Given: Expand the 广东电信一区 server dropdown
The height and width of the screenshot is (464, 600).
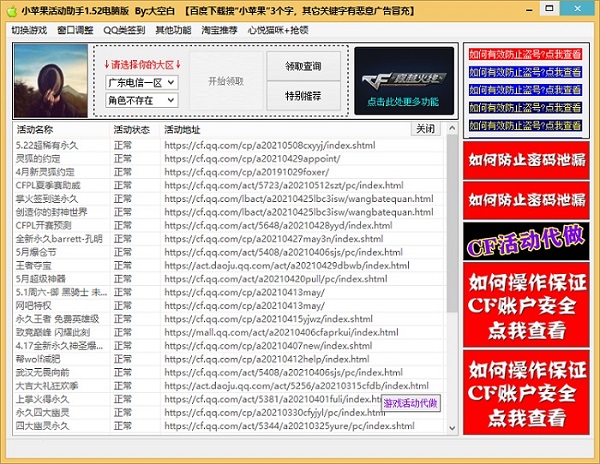Looking at the screenshot, I should click(x=142, y=83).
